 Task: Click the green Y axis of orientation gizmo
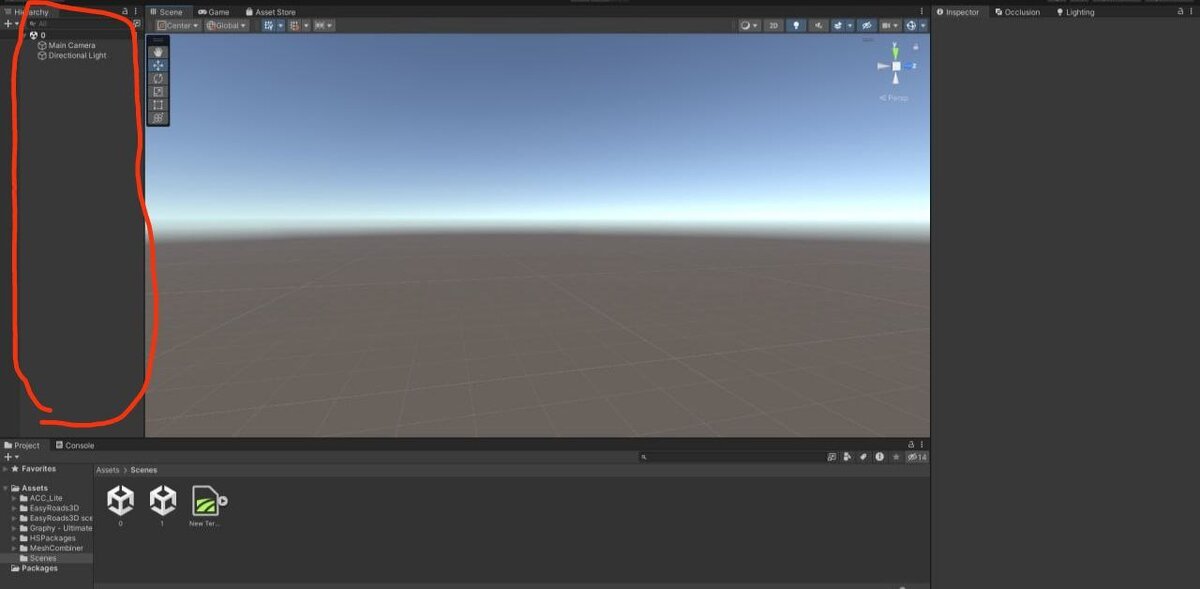(x=896, y=51)
